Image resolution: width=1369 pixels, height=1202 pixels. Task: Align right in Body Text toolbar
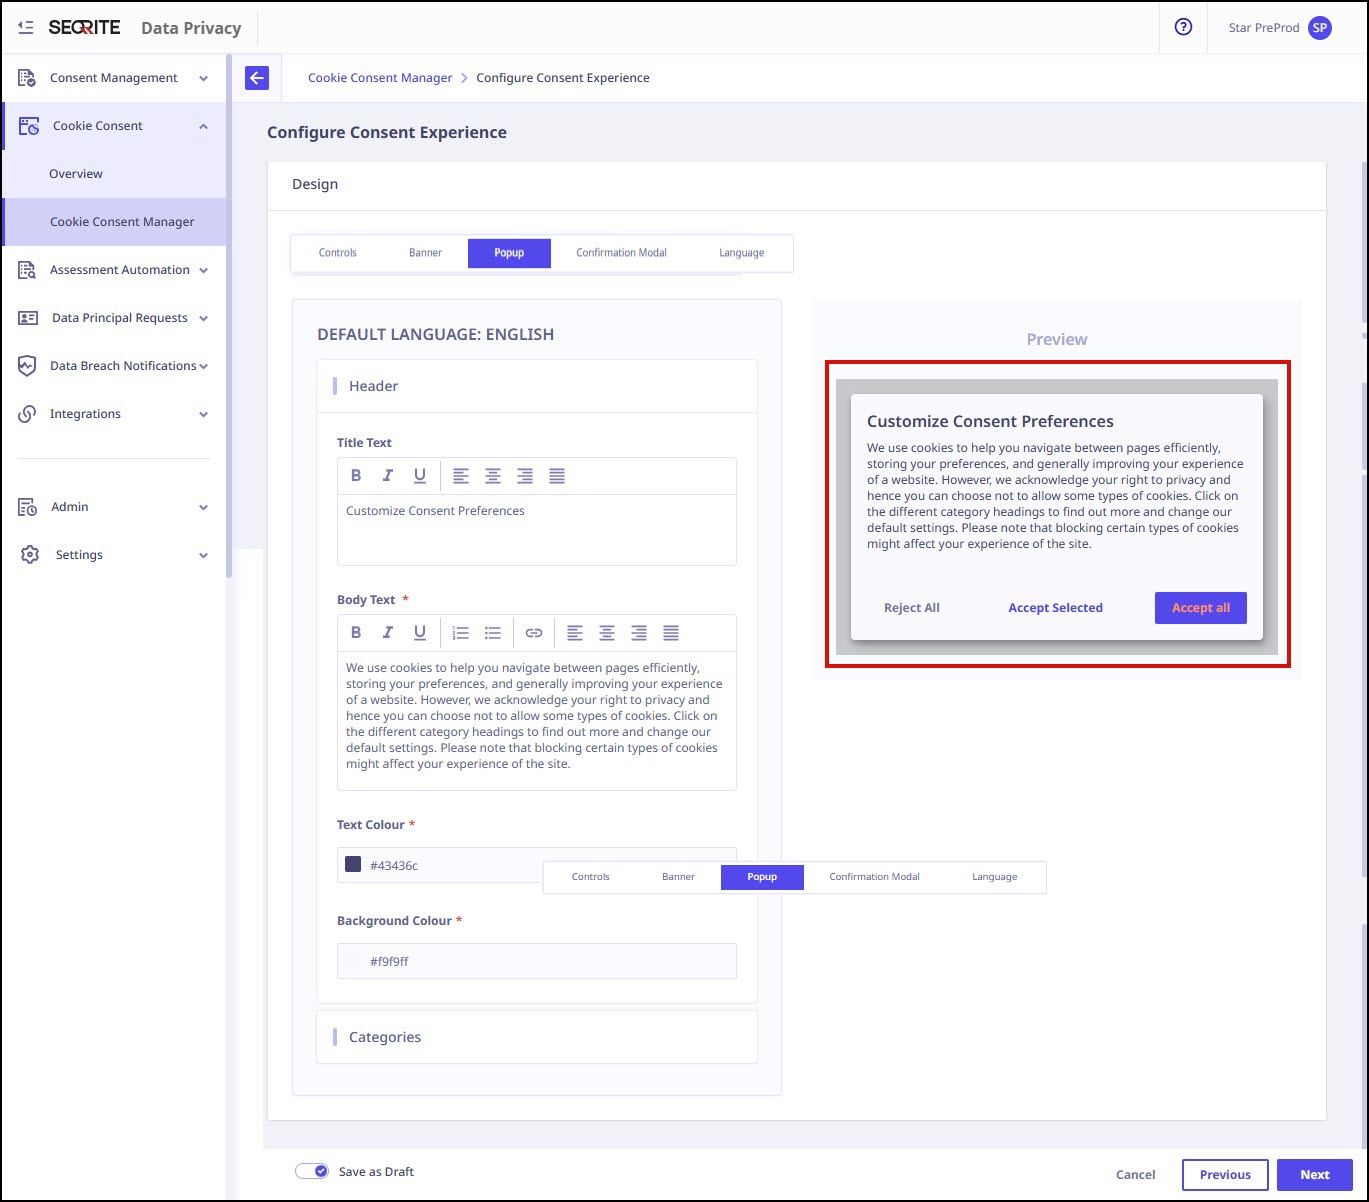[x=639, y=633]
